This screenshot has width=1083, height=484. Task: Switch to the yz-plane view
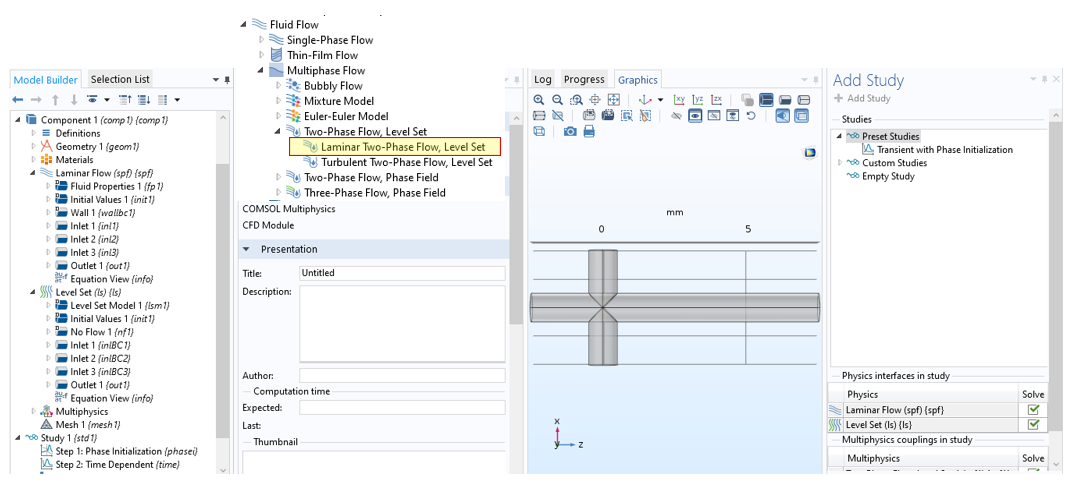[698, 100]
